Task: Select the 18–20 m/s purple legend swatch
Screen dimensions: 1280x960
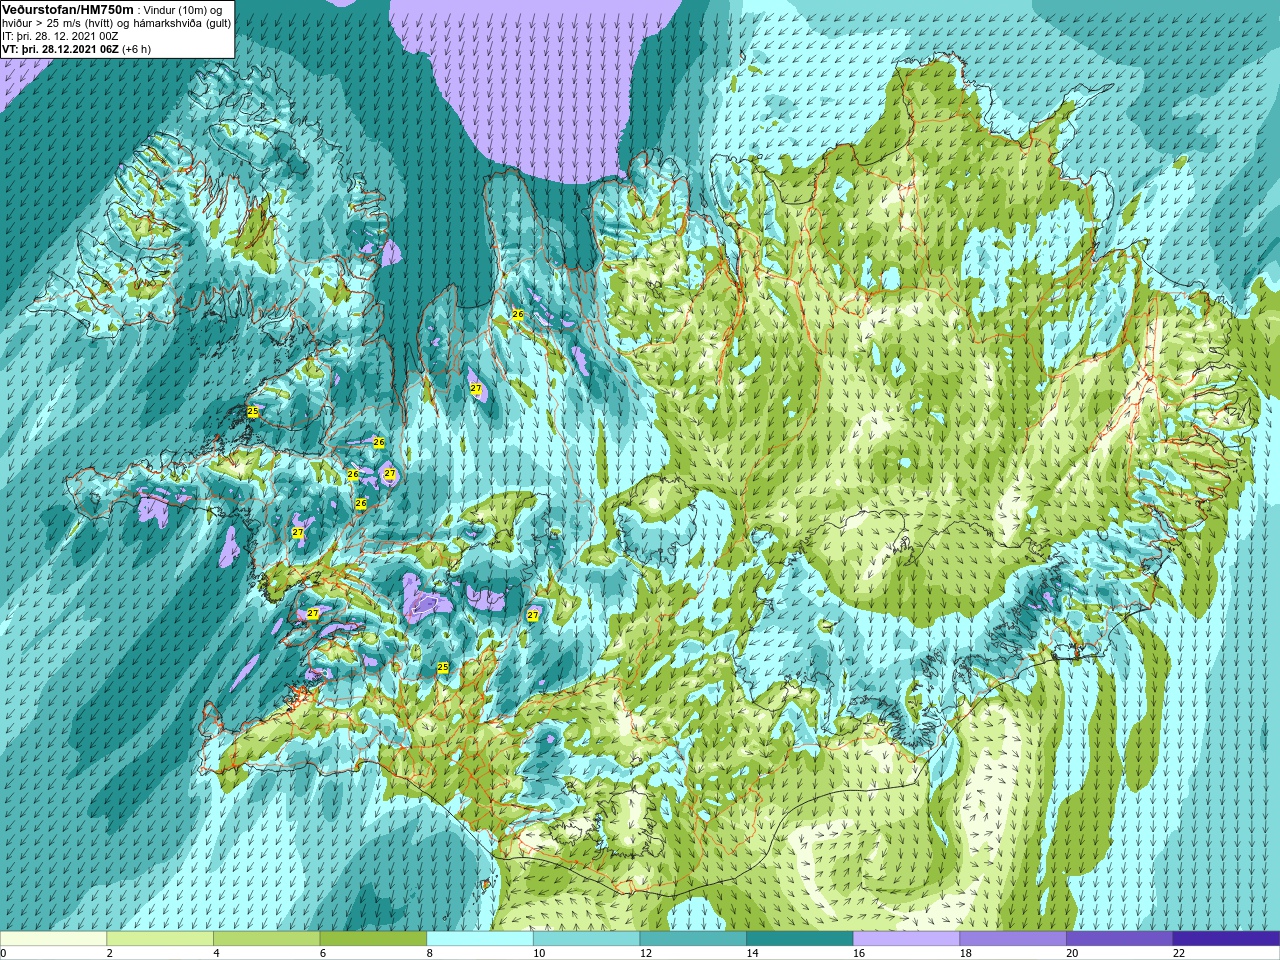Action: point(1013,939)
